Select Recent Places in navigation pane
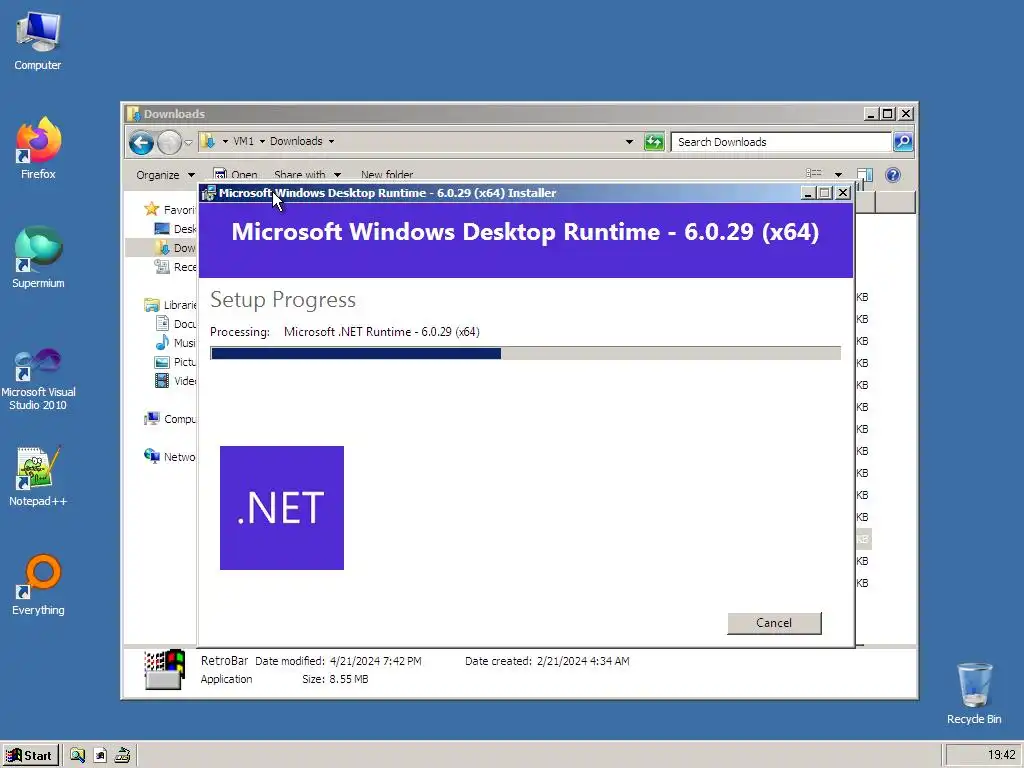The image size is (1024, 768). pos(175,266)
